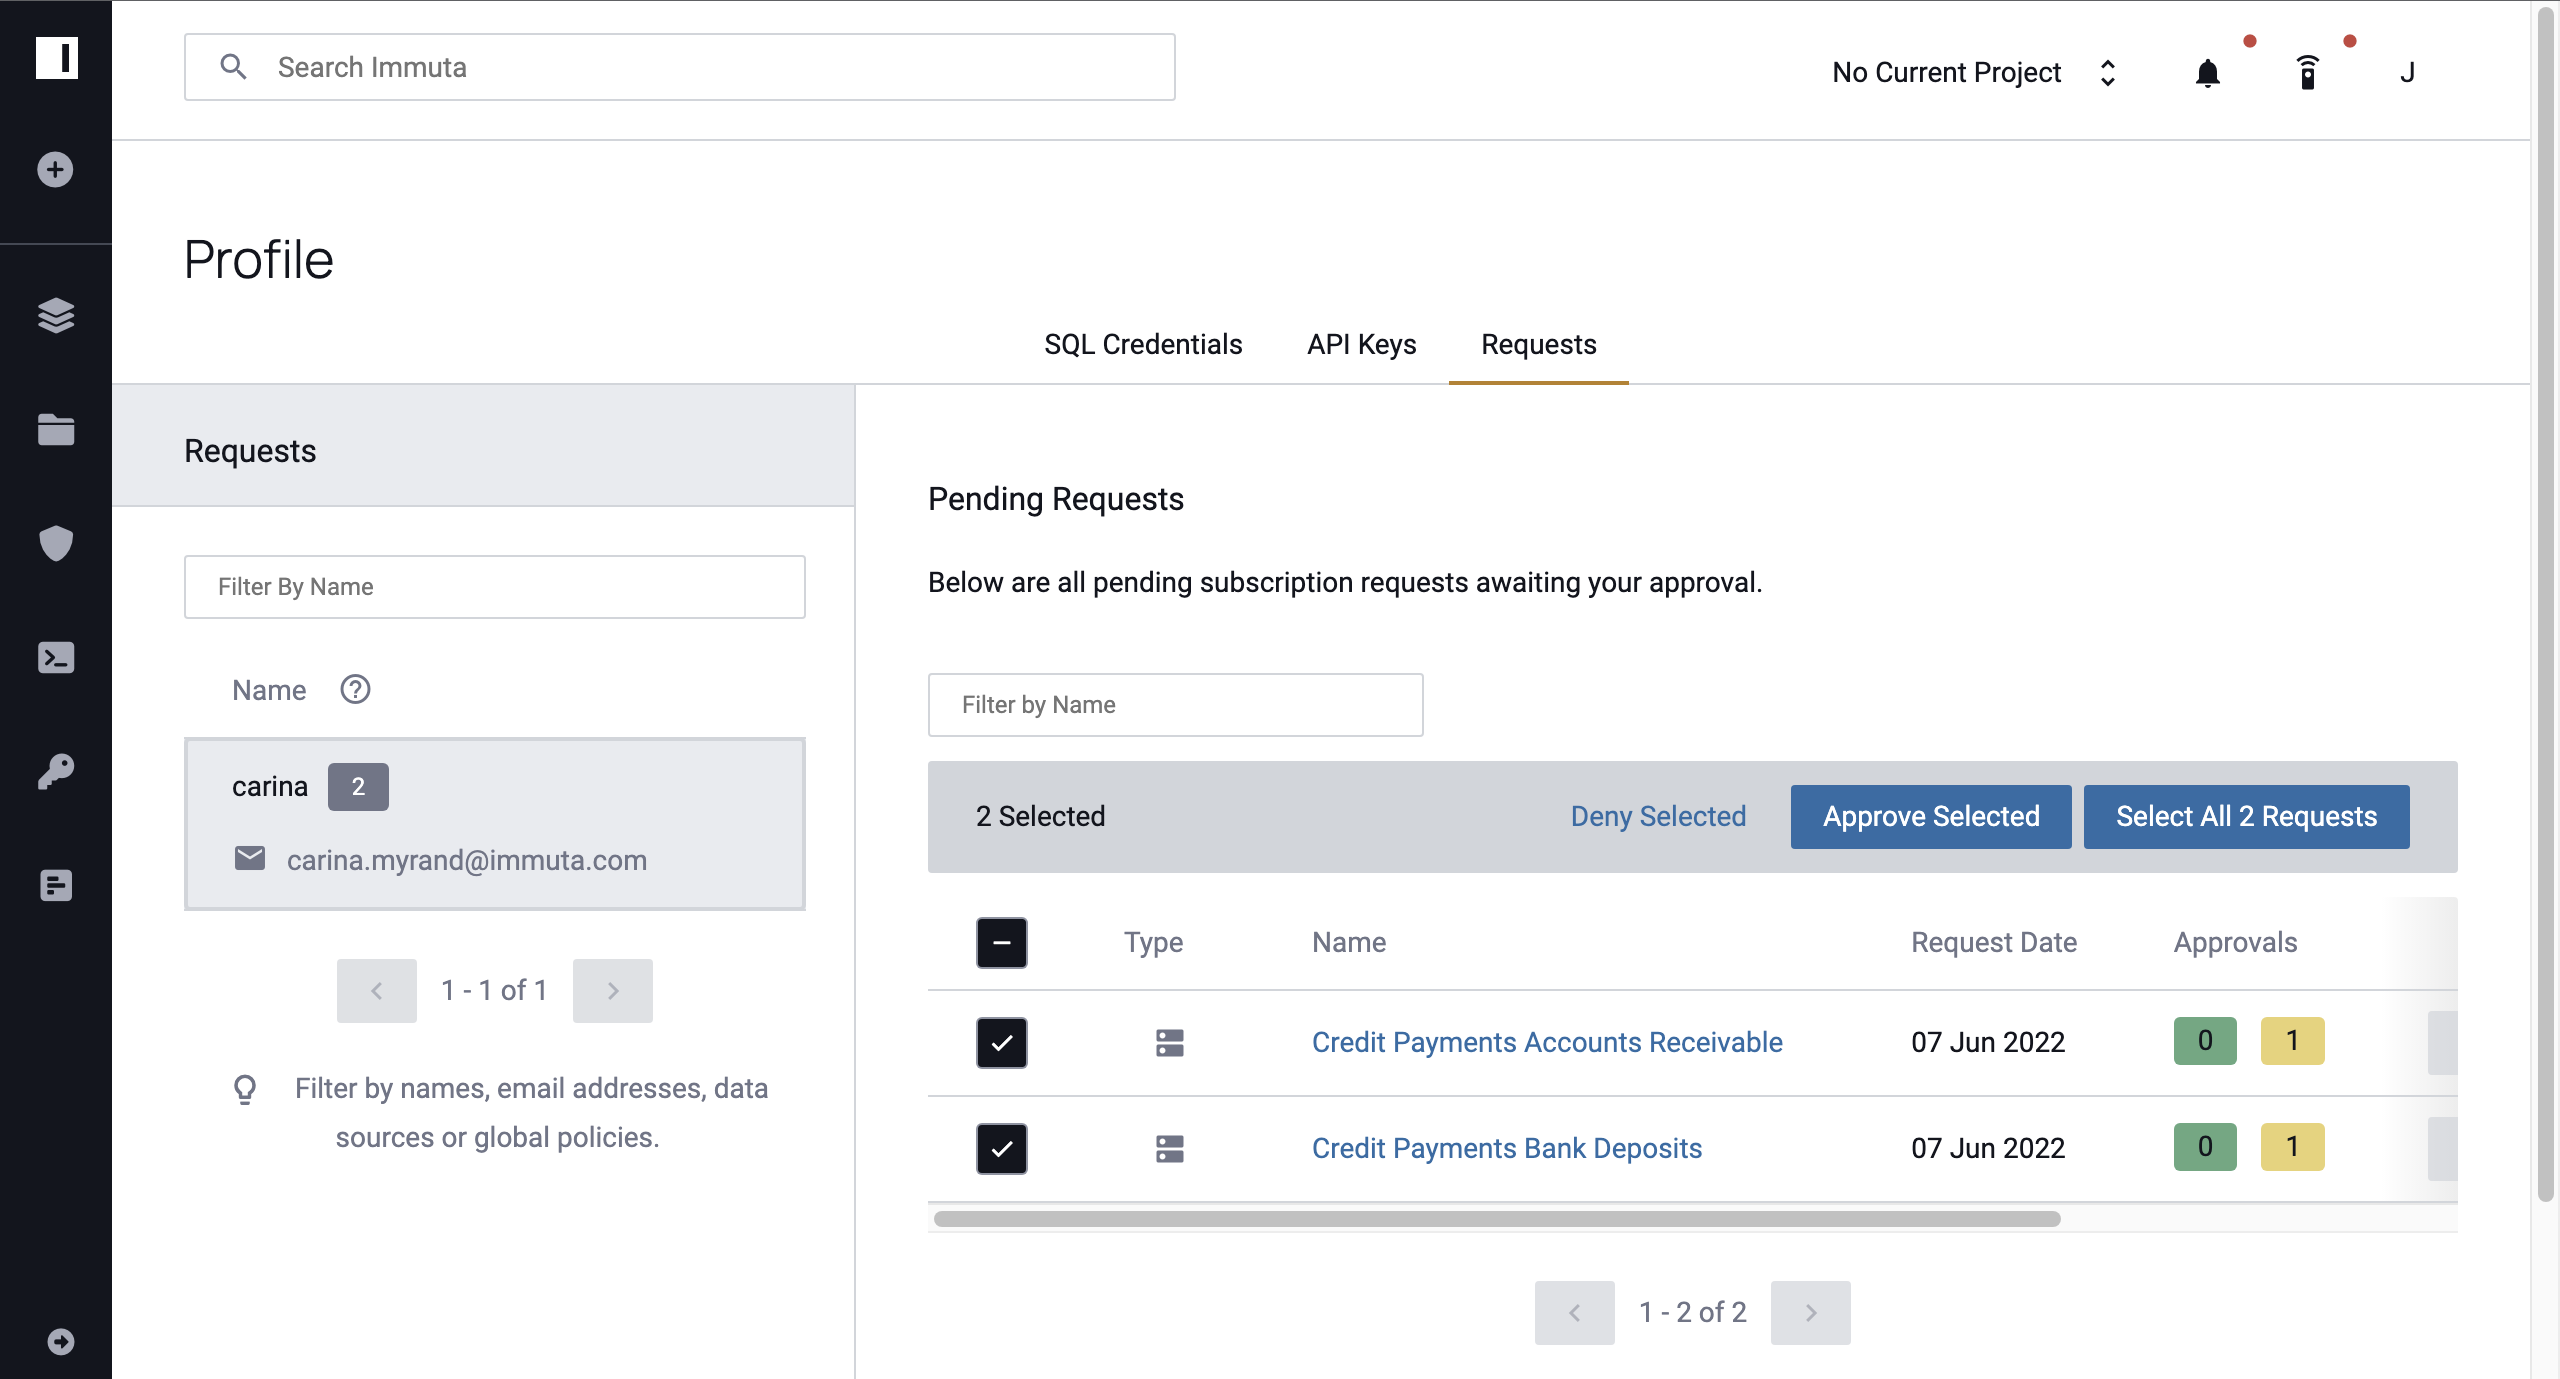
Task: Filter requests by name input field
Action: click(1175, 703)
